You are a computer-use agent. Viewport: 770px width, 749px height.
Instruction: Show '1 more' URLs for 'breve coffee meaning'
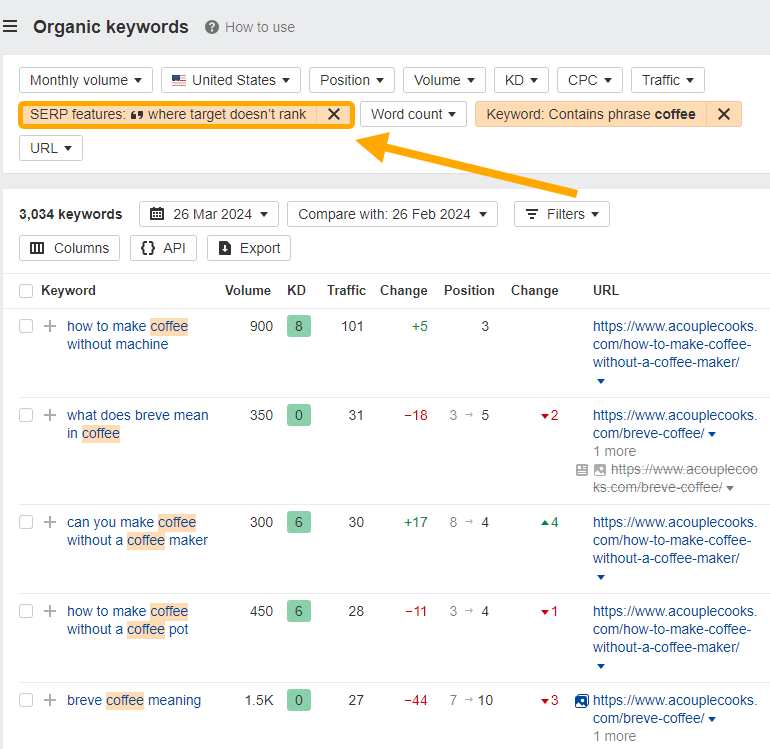pos(614,736)
